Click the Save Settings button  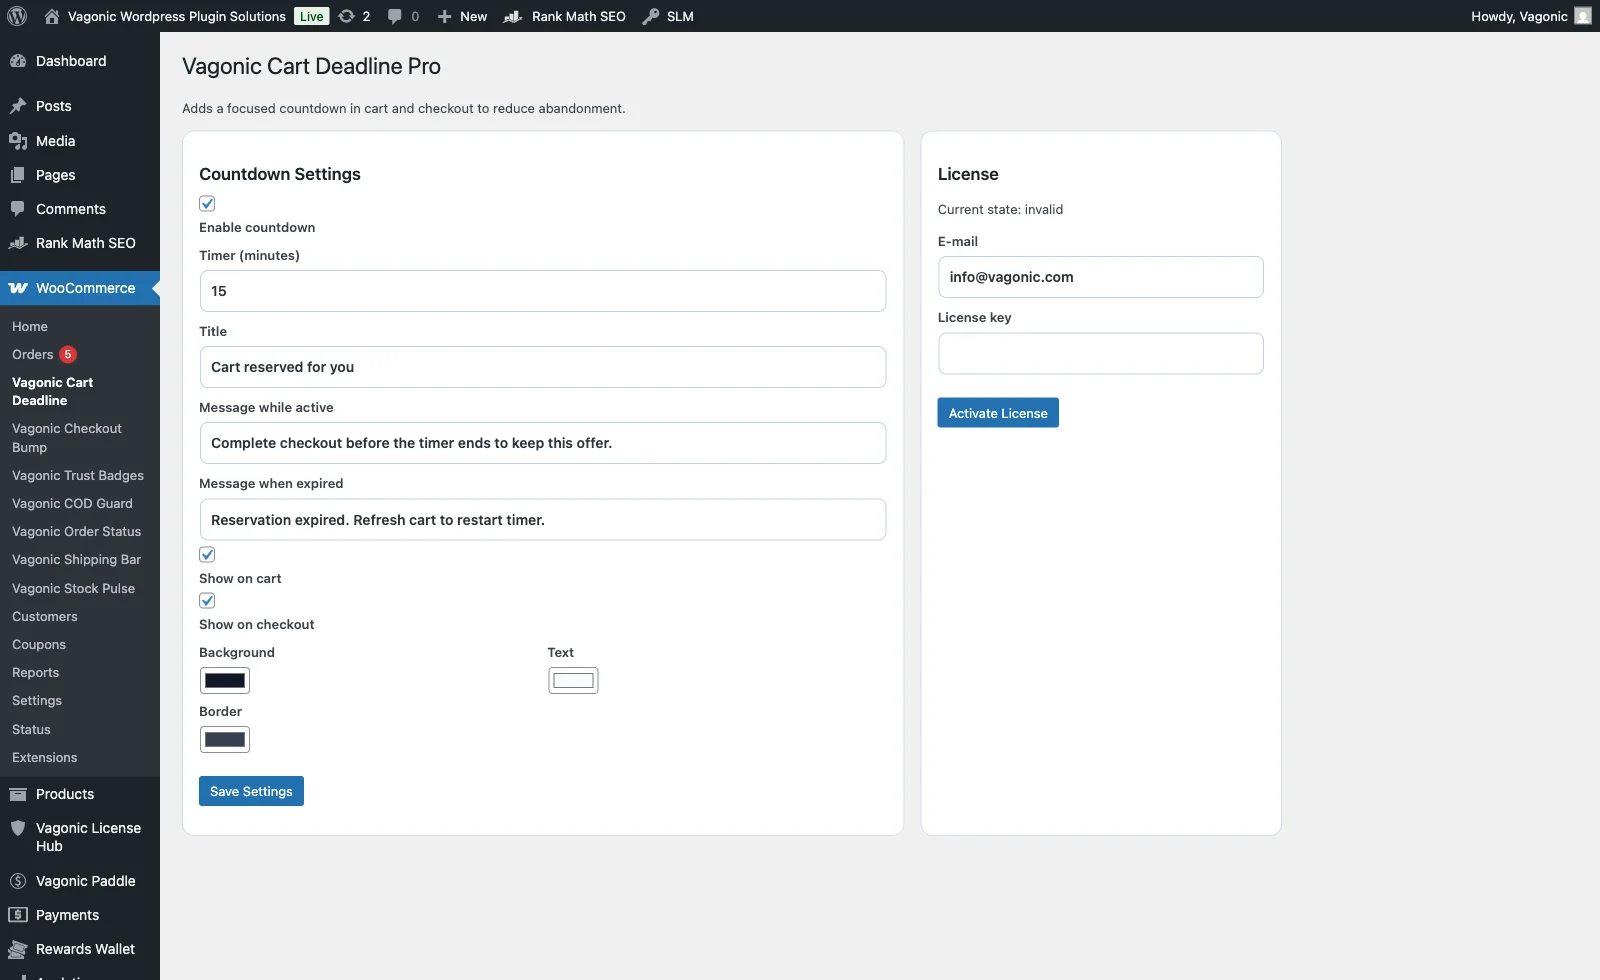tap(251, 791)
